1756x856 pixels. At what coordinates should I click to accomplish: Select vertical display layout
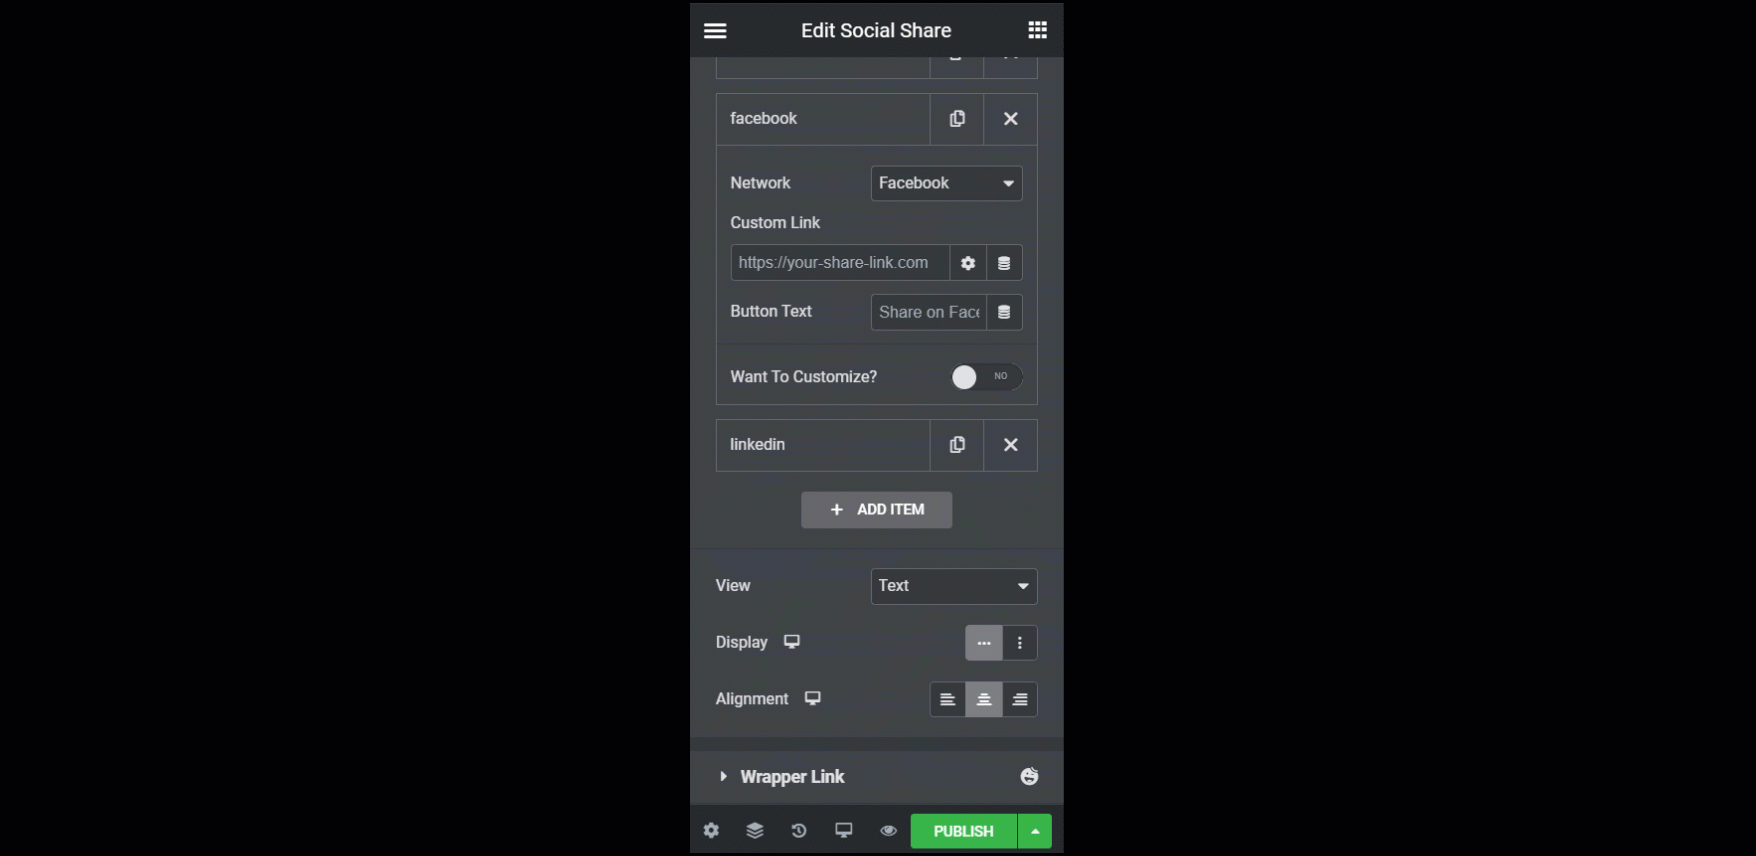(1020, 643)
